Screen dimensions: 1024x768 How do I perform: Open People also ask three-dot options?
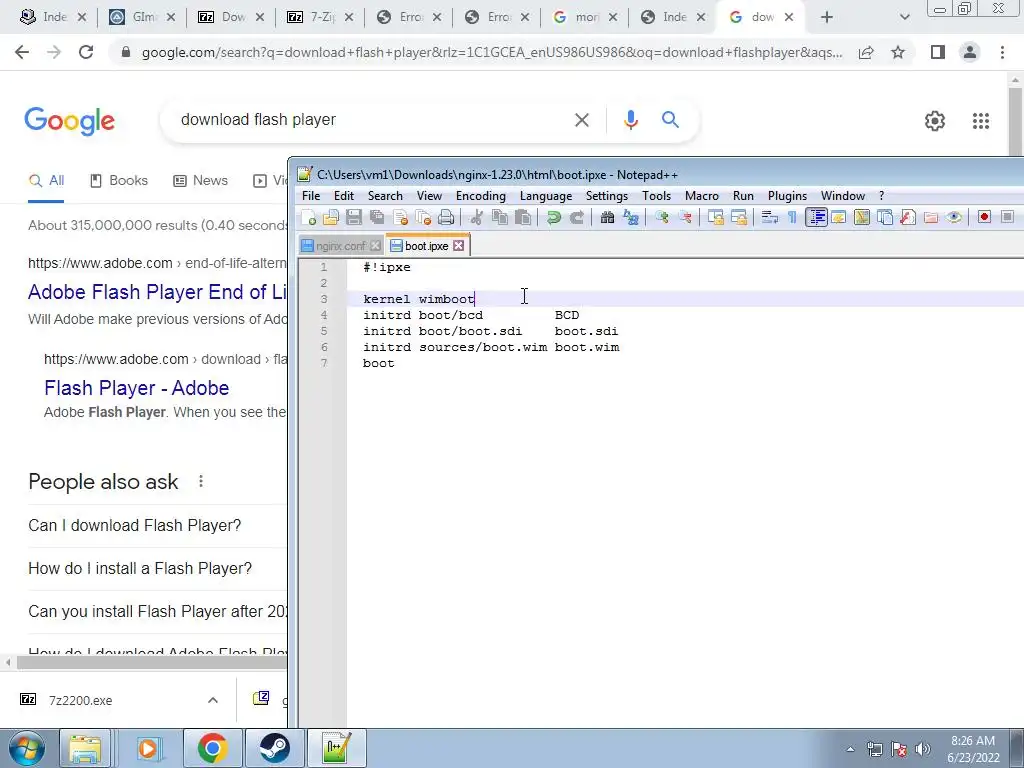pyautogui.click(x=201, y=481)
